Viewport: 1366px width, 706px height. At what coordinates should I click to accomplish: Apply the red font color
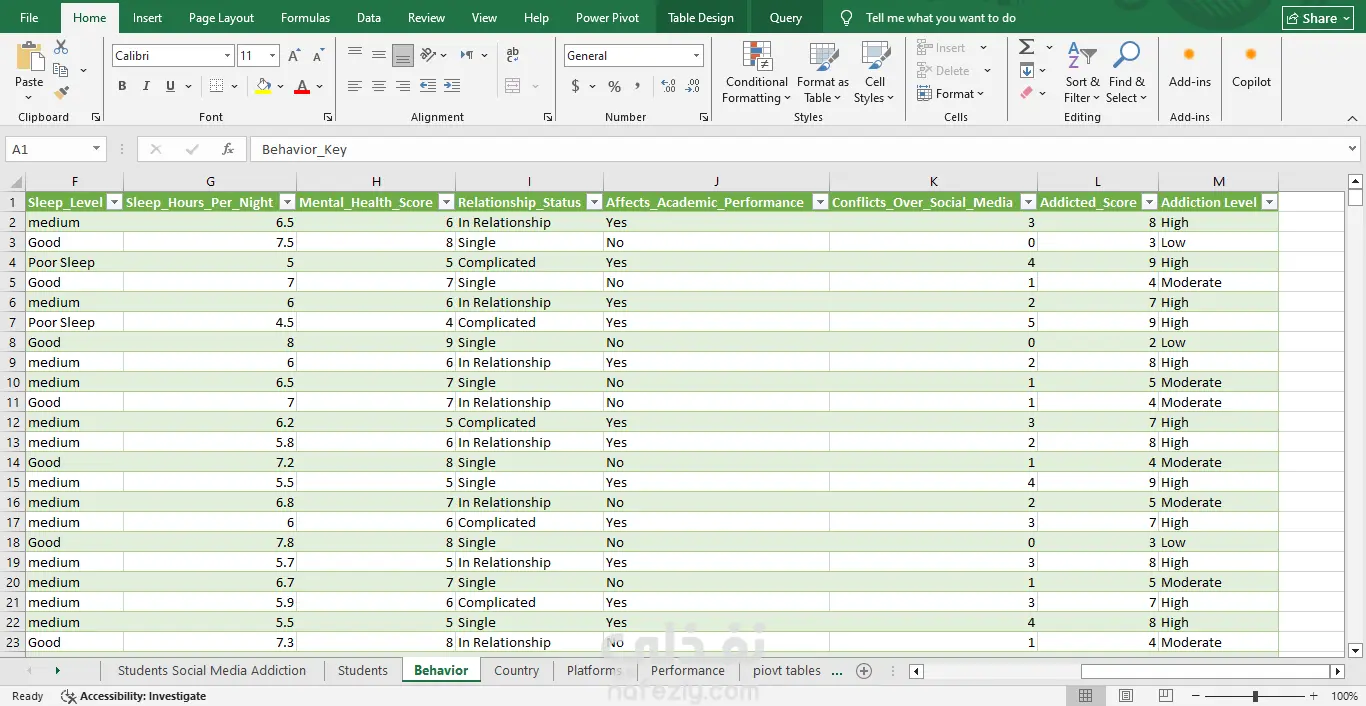pos(302,86)
